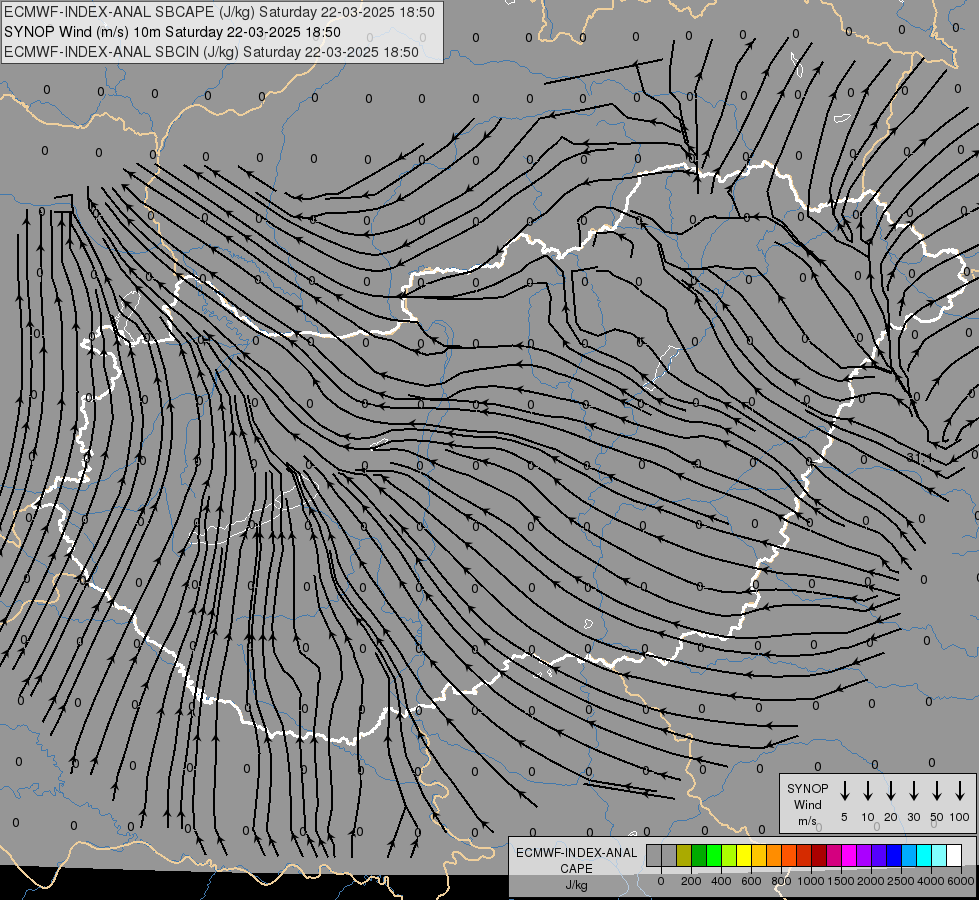Select the 20 m/s wind arrow symbol

pos(891,791)
